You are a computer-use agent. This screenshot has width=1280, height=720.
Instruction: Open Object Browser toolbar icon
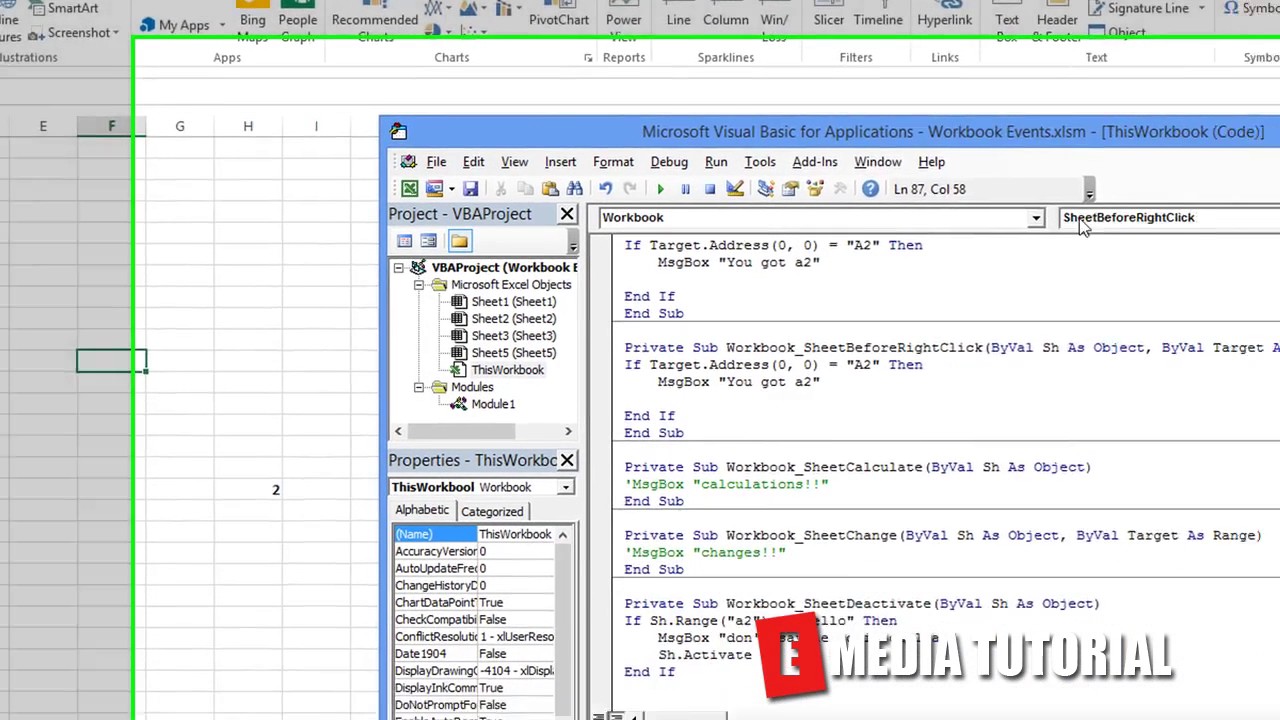click(815, 189)
